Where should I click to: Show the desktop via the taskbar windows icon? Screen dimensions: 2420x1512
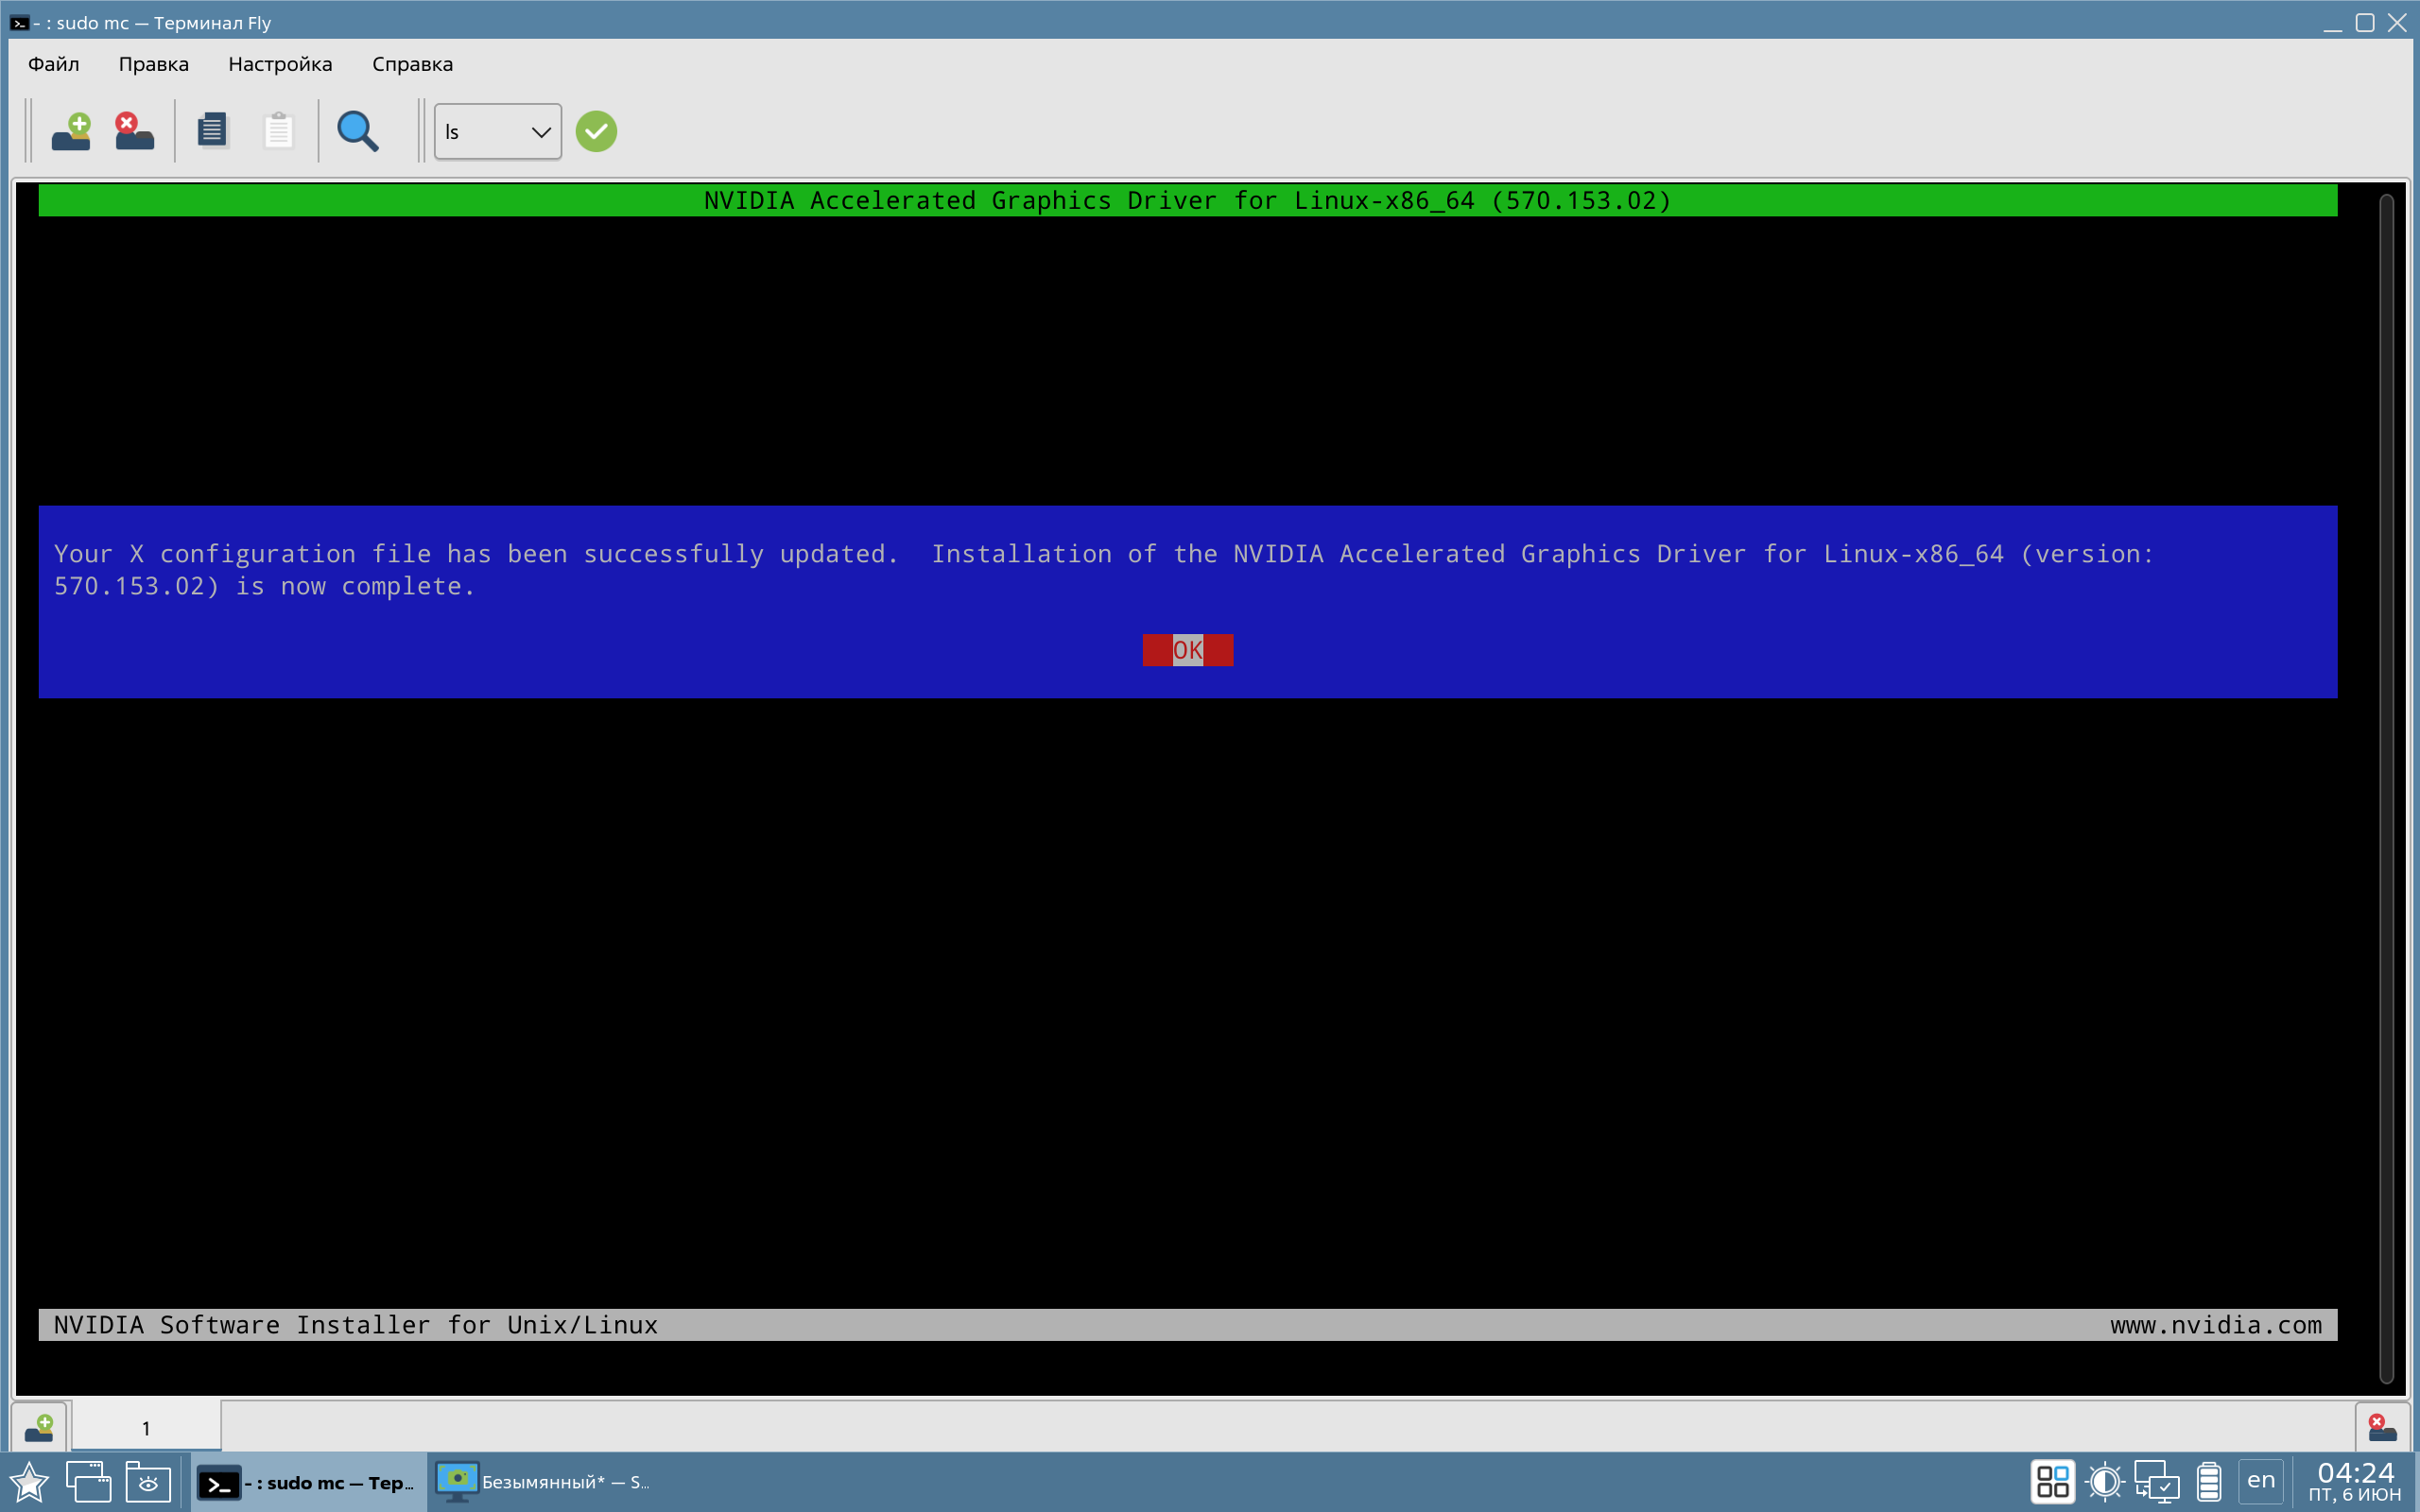[x=89, y=1482]
